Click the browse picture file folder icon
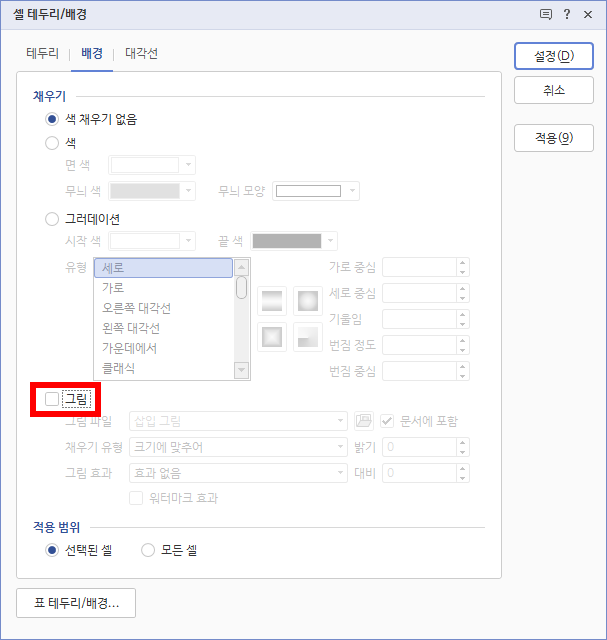The image size is (607, 640). pos(364,421)
